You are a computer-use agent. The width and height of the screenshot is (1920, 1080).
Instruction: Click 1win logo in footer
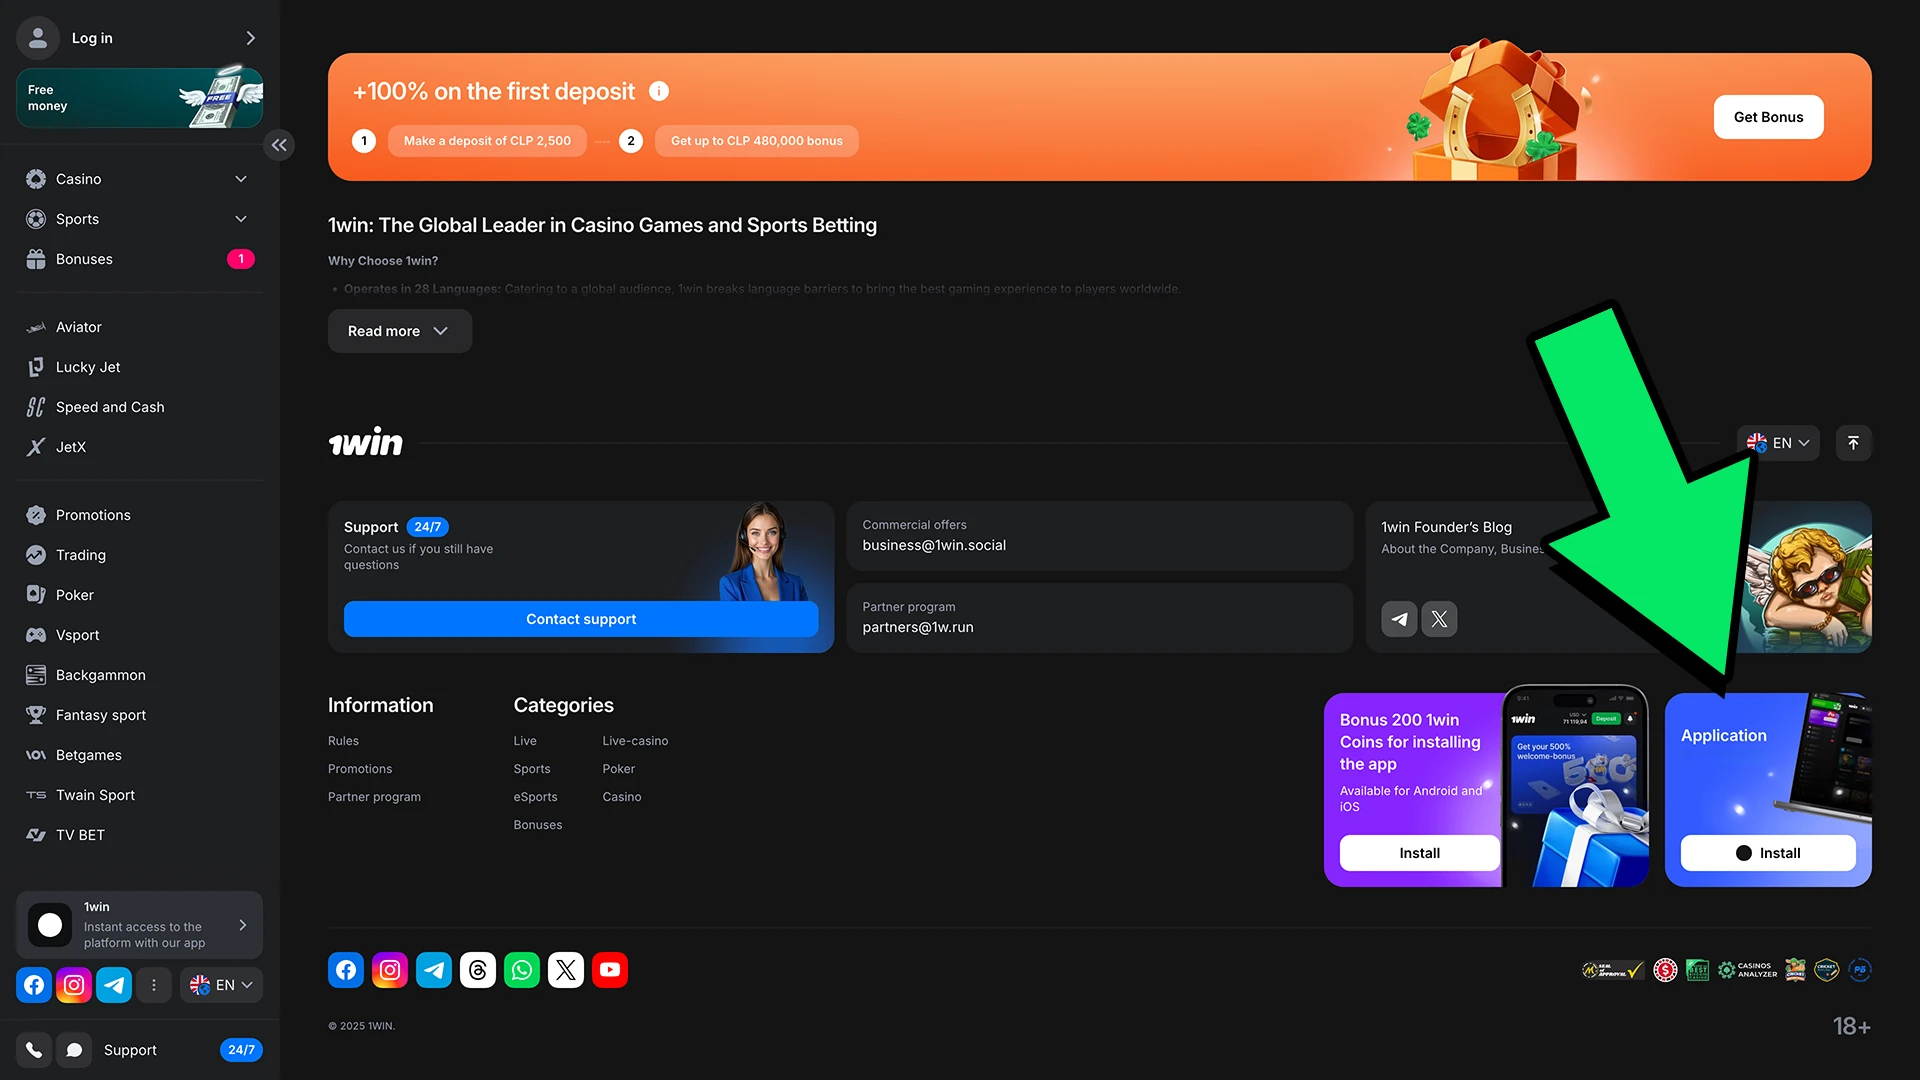click(x=366, y=442)
